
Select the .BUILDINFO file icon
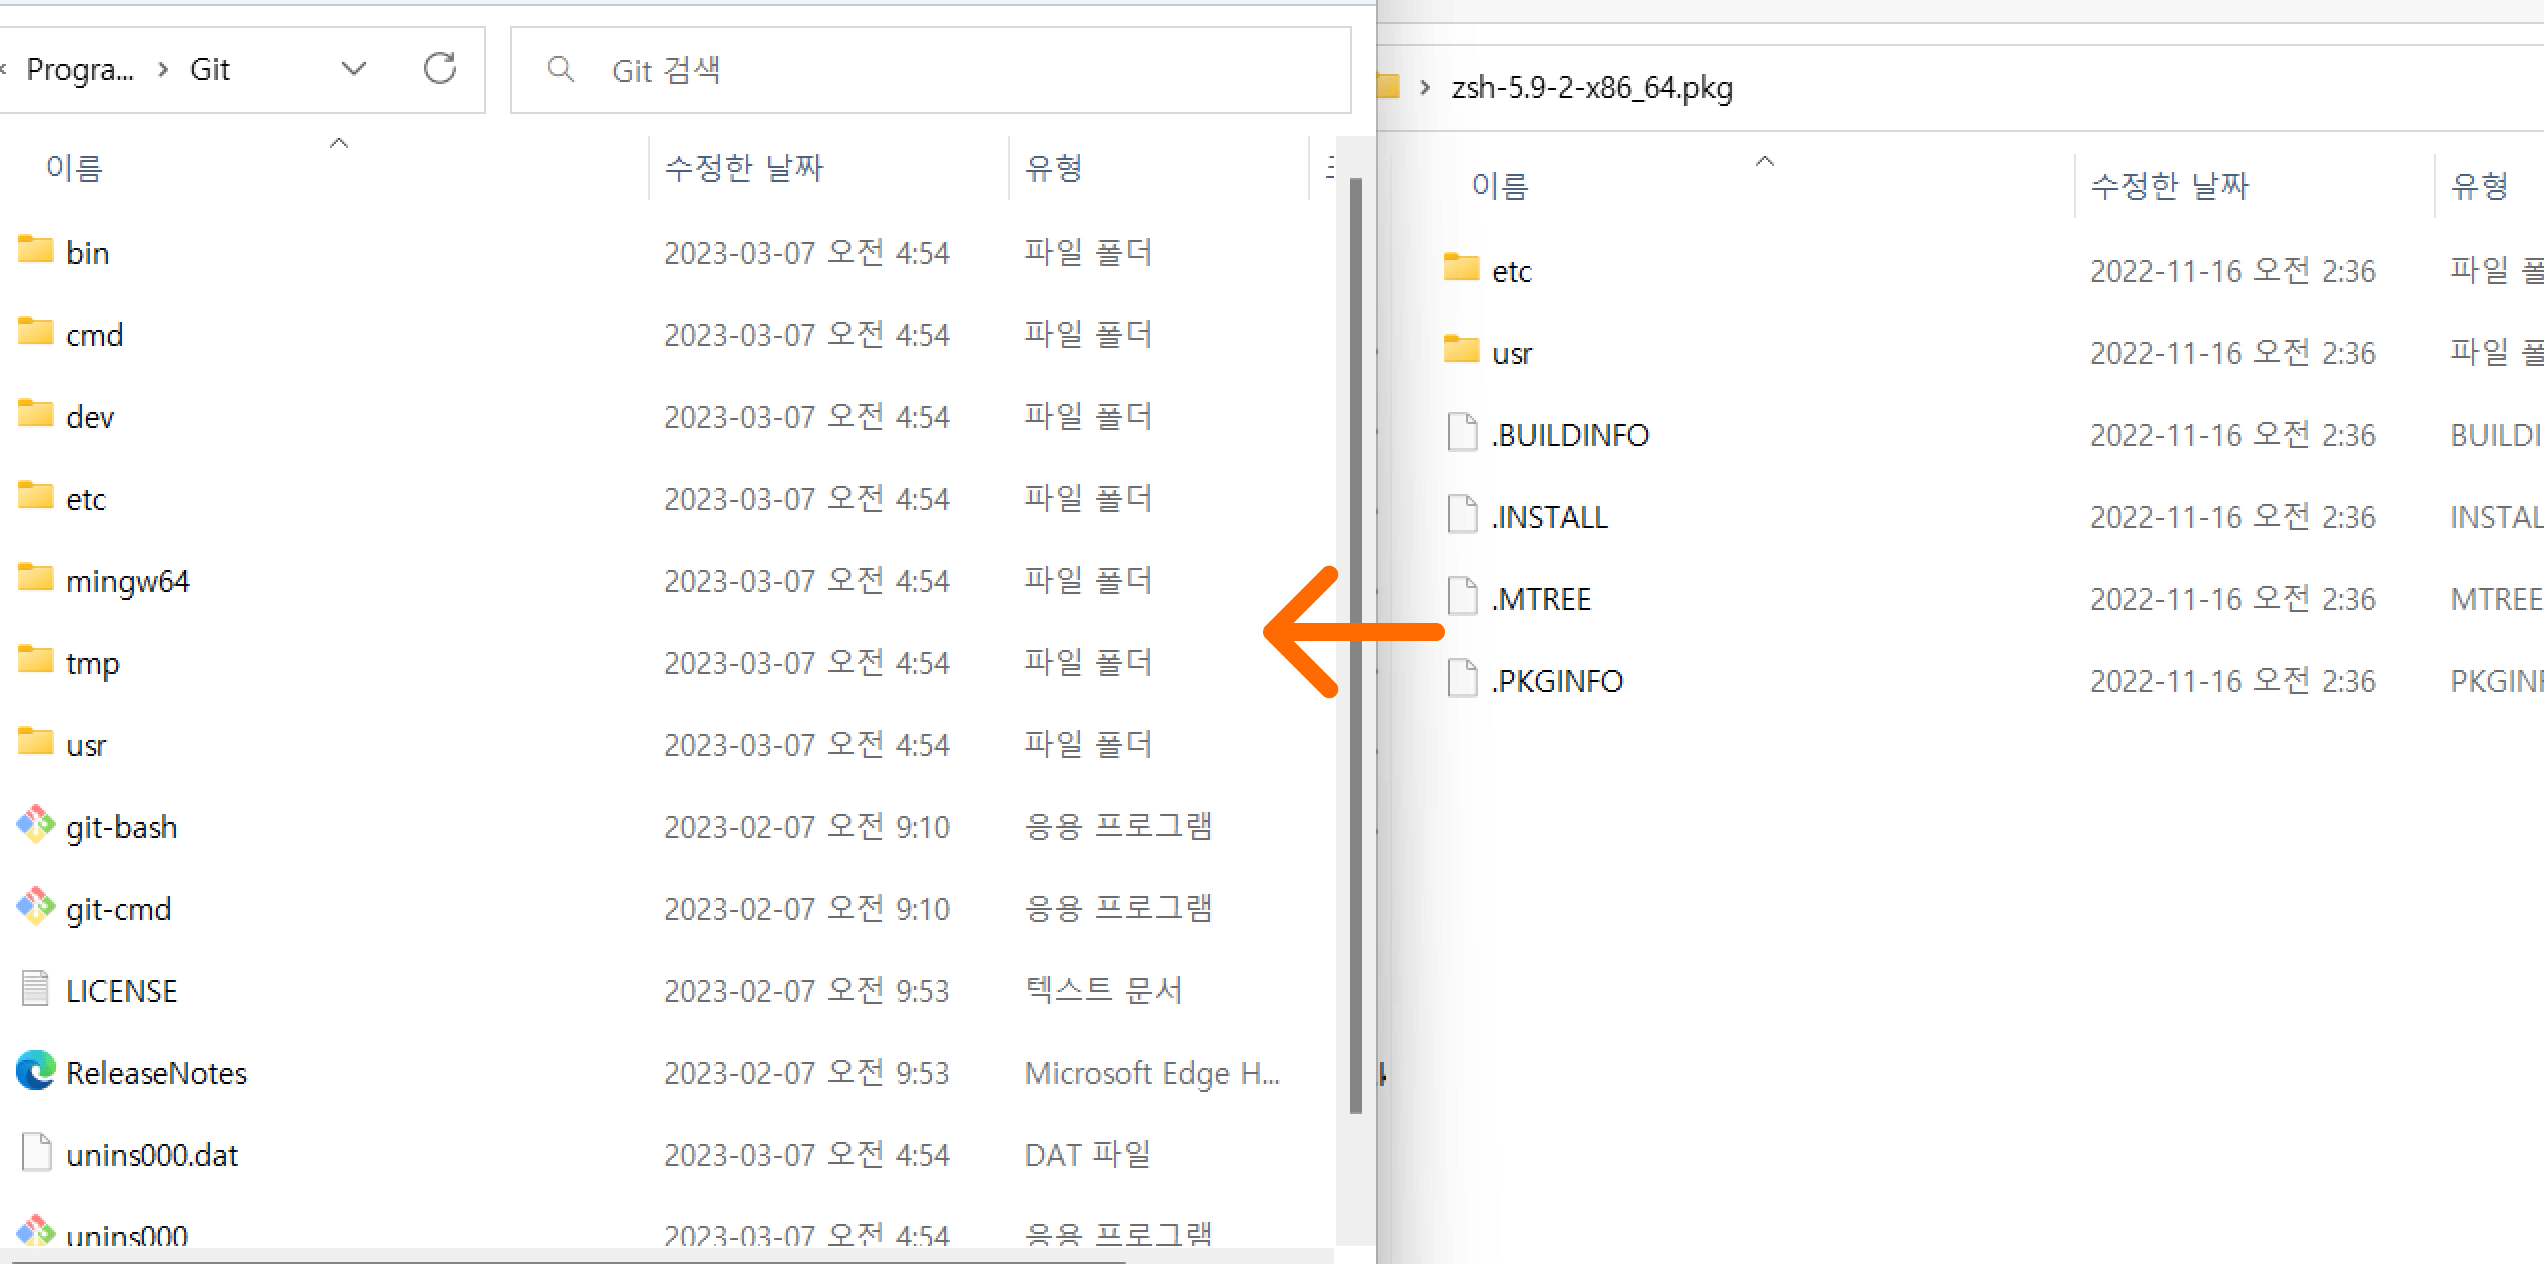point(1462,432)
